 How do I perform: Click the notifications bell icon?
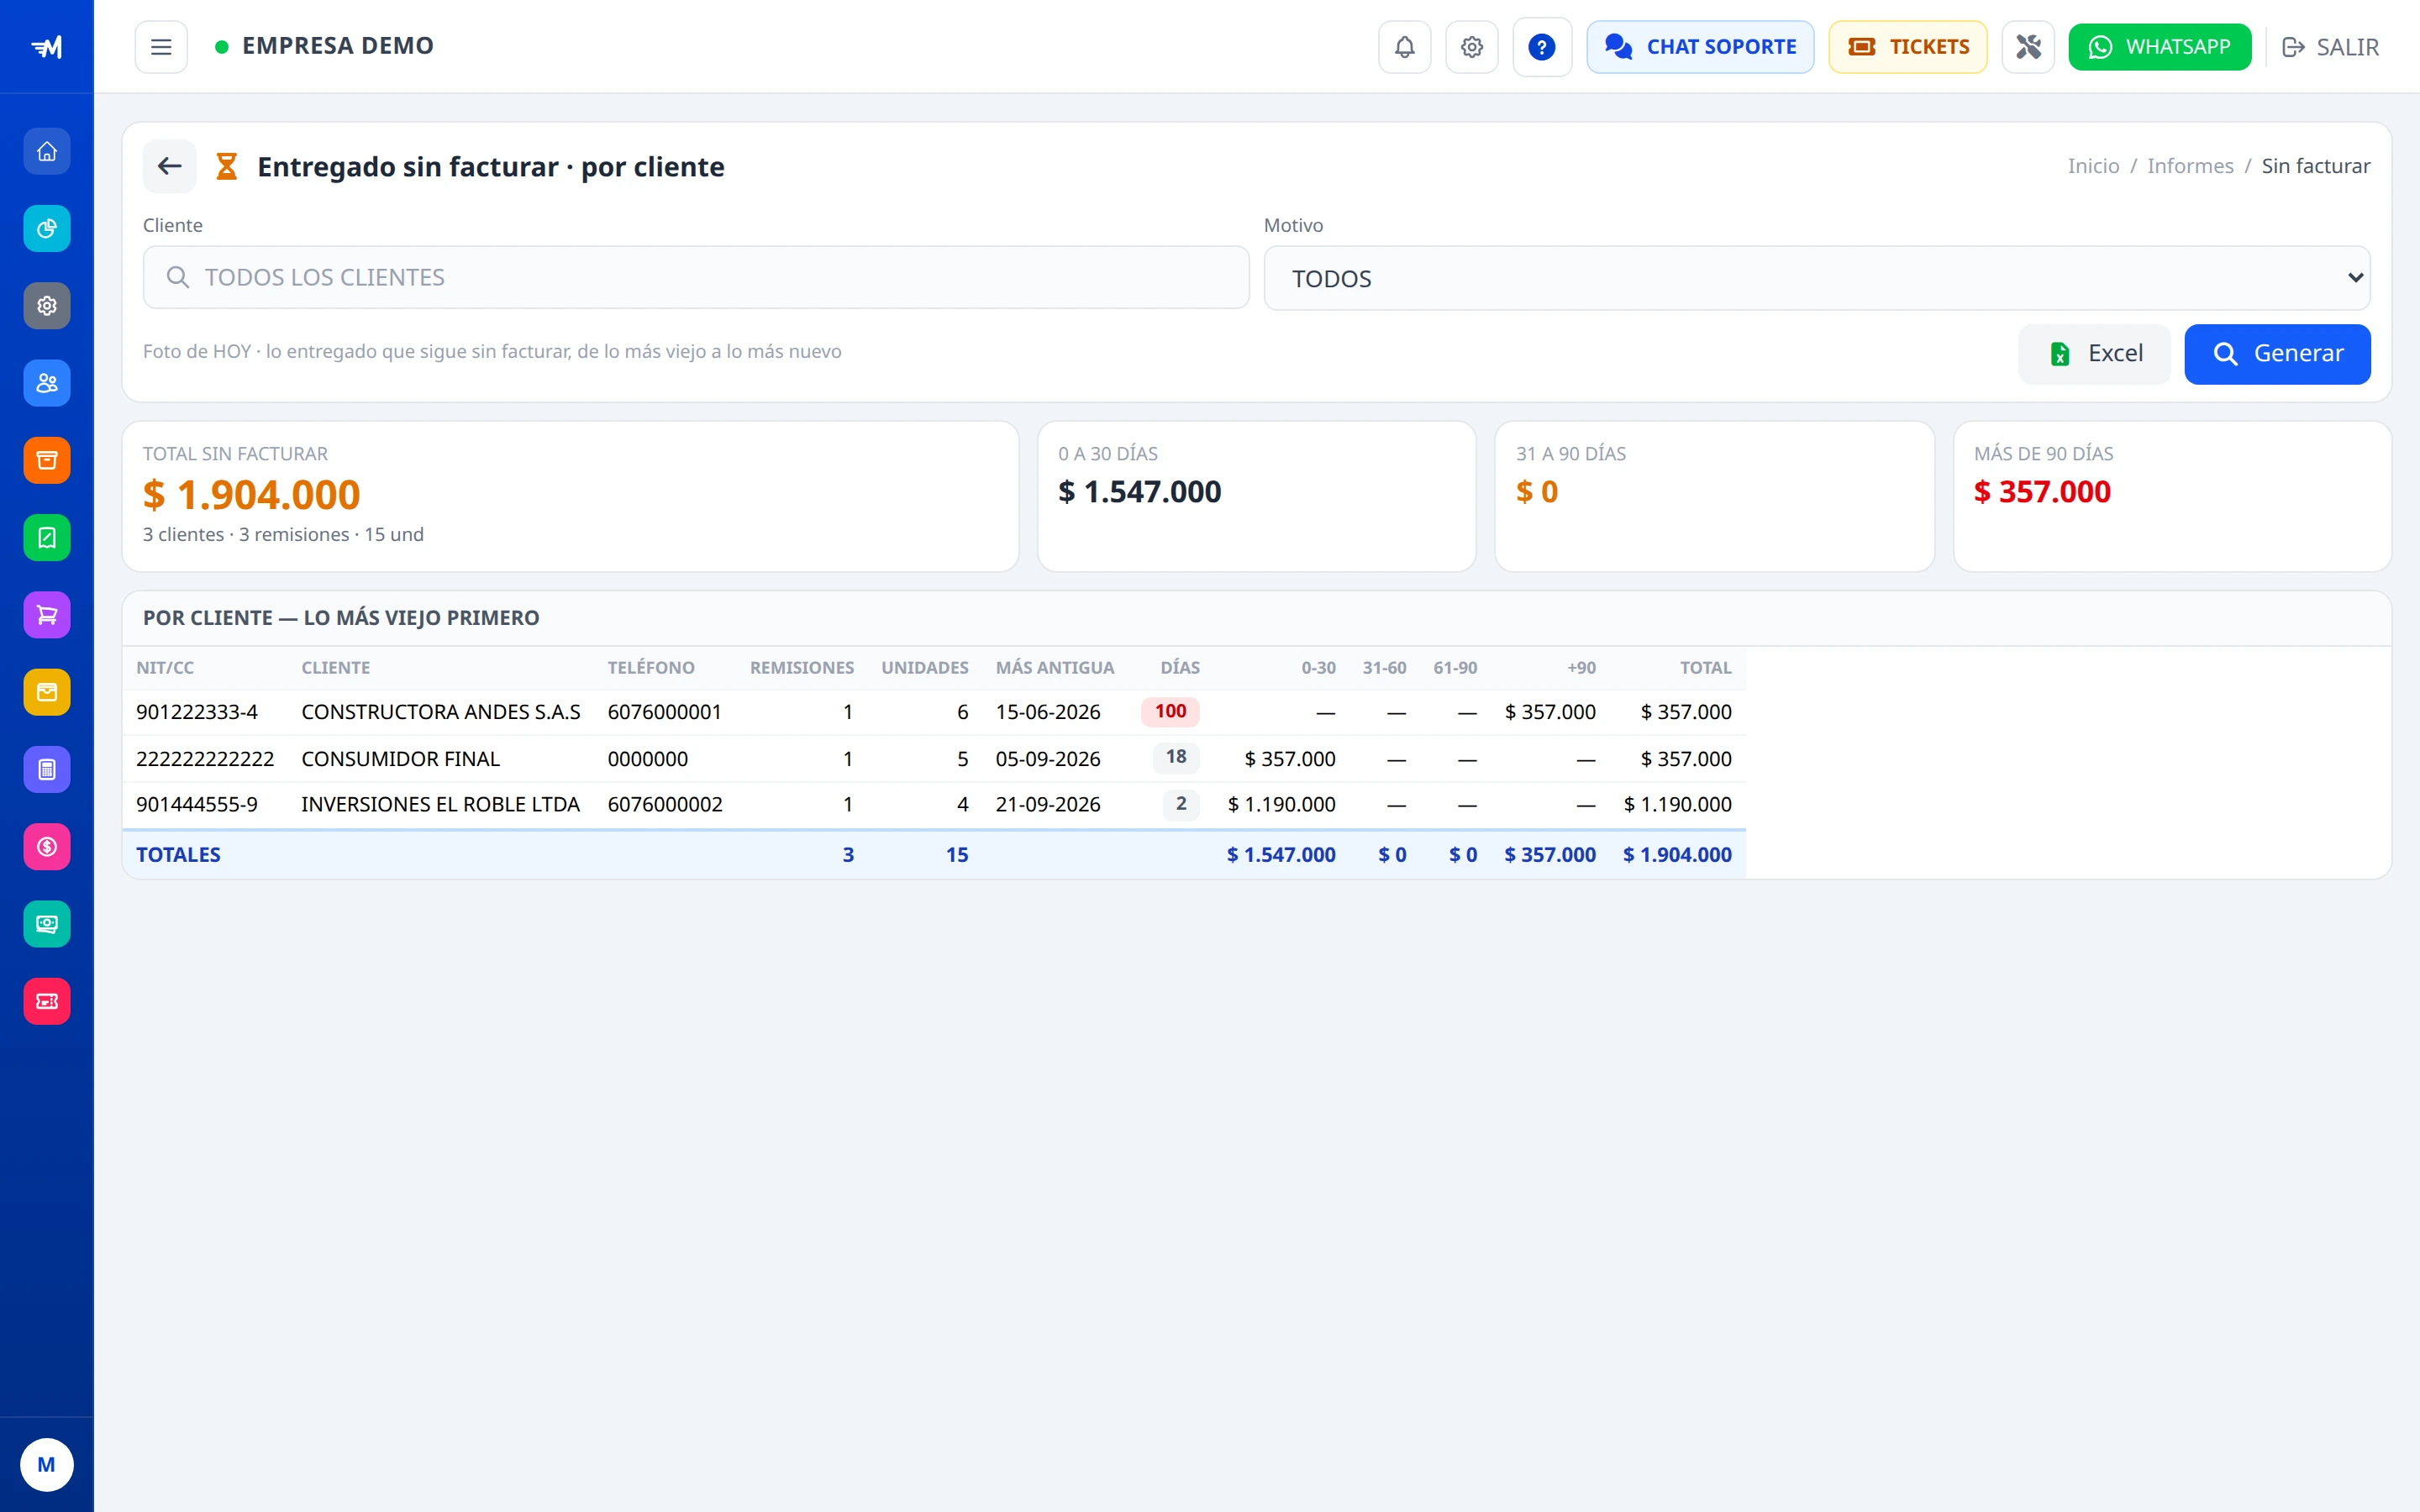(1404, 47)
